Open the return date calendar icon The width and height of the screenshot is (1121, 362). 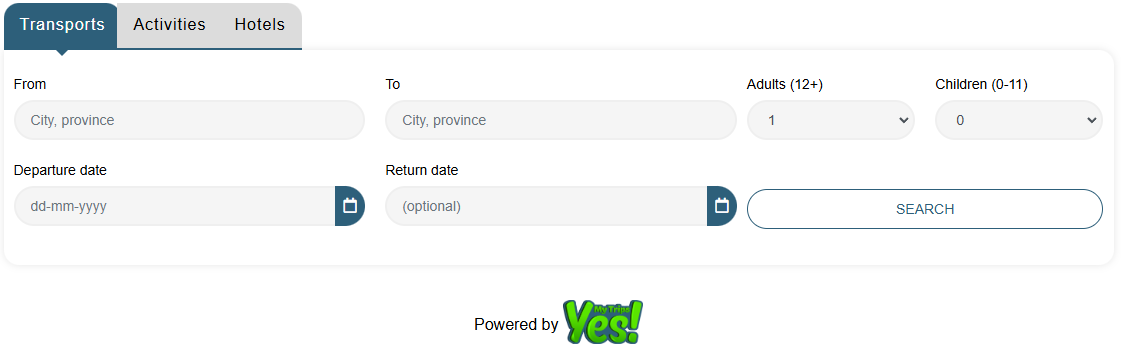(x=722, y=206)
